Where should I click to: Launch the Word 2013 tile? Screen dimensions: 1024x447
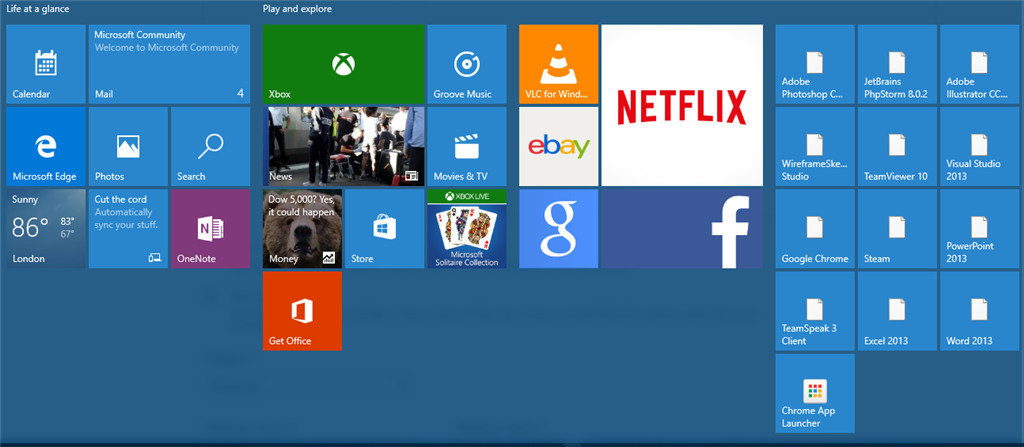coord(980,311)
